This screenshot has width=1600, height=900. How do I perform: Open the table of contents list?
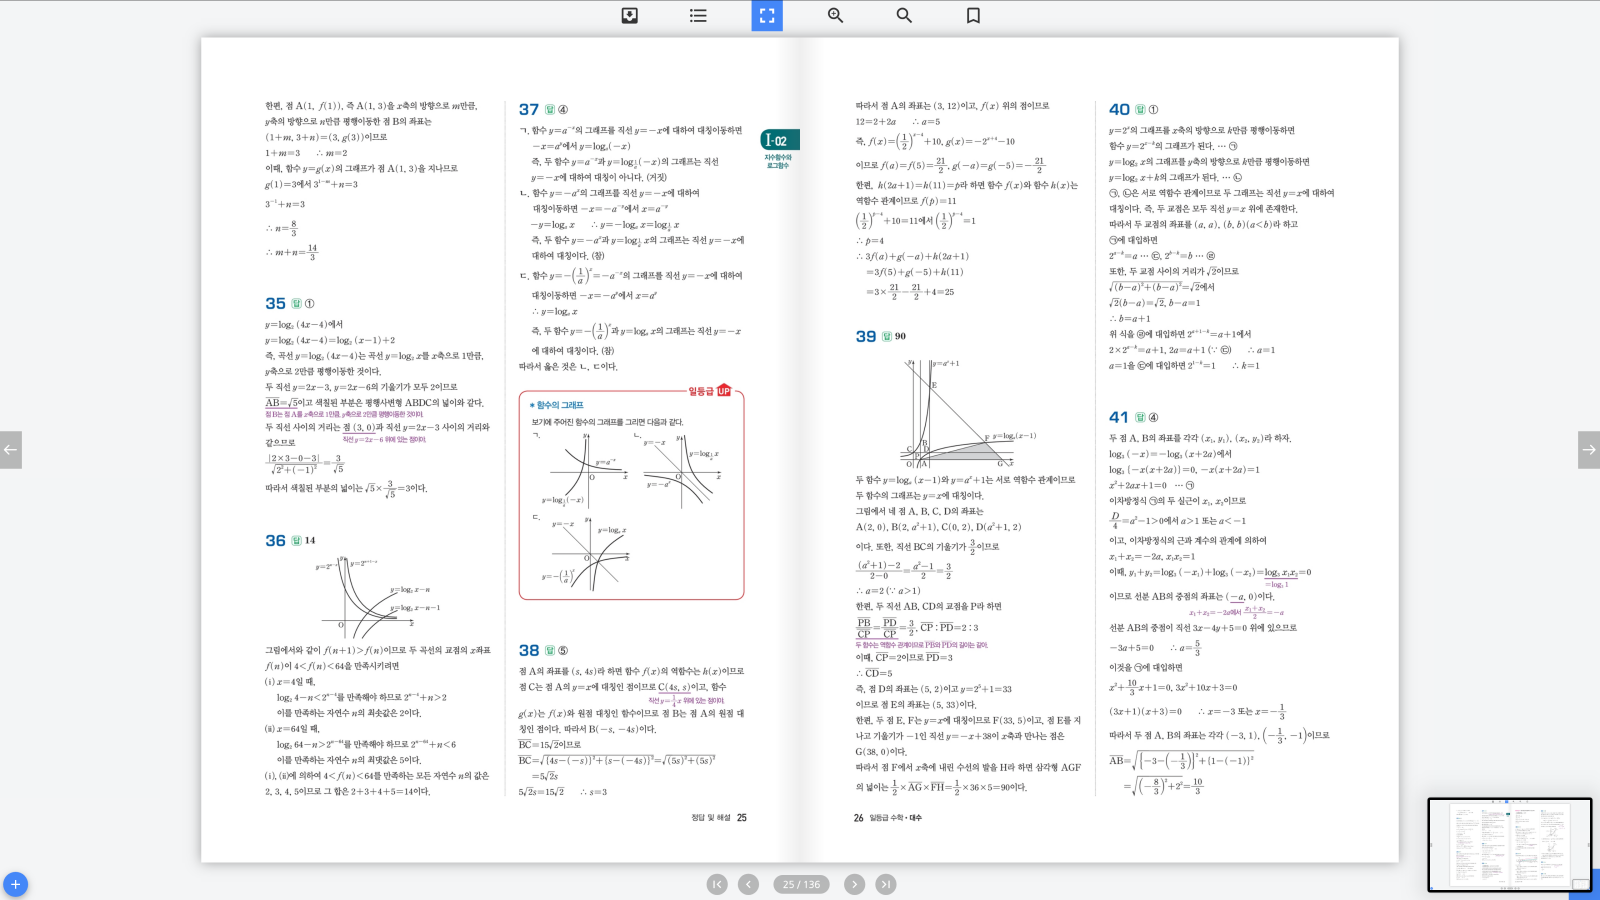pos(698,16)
